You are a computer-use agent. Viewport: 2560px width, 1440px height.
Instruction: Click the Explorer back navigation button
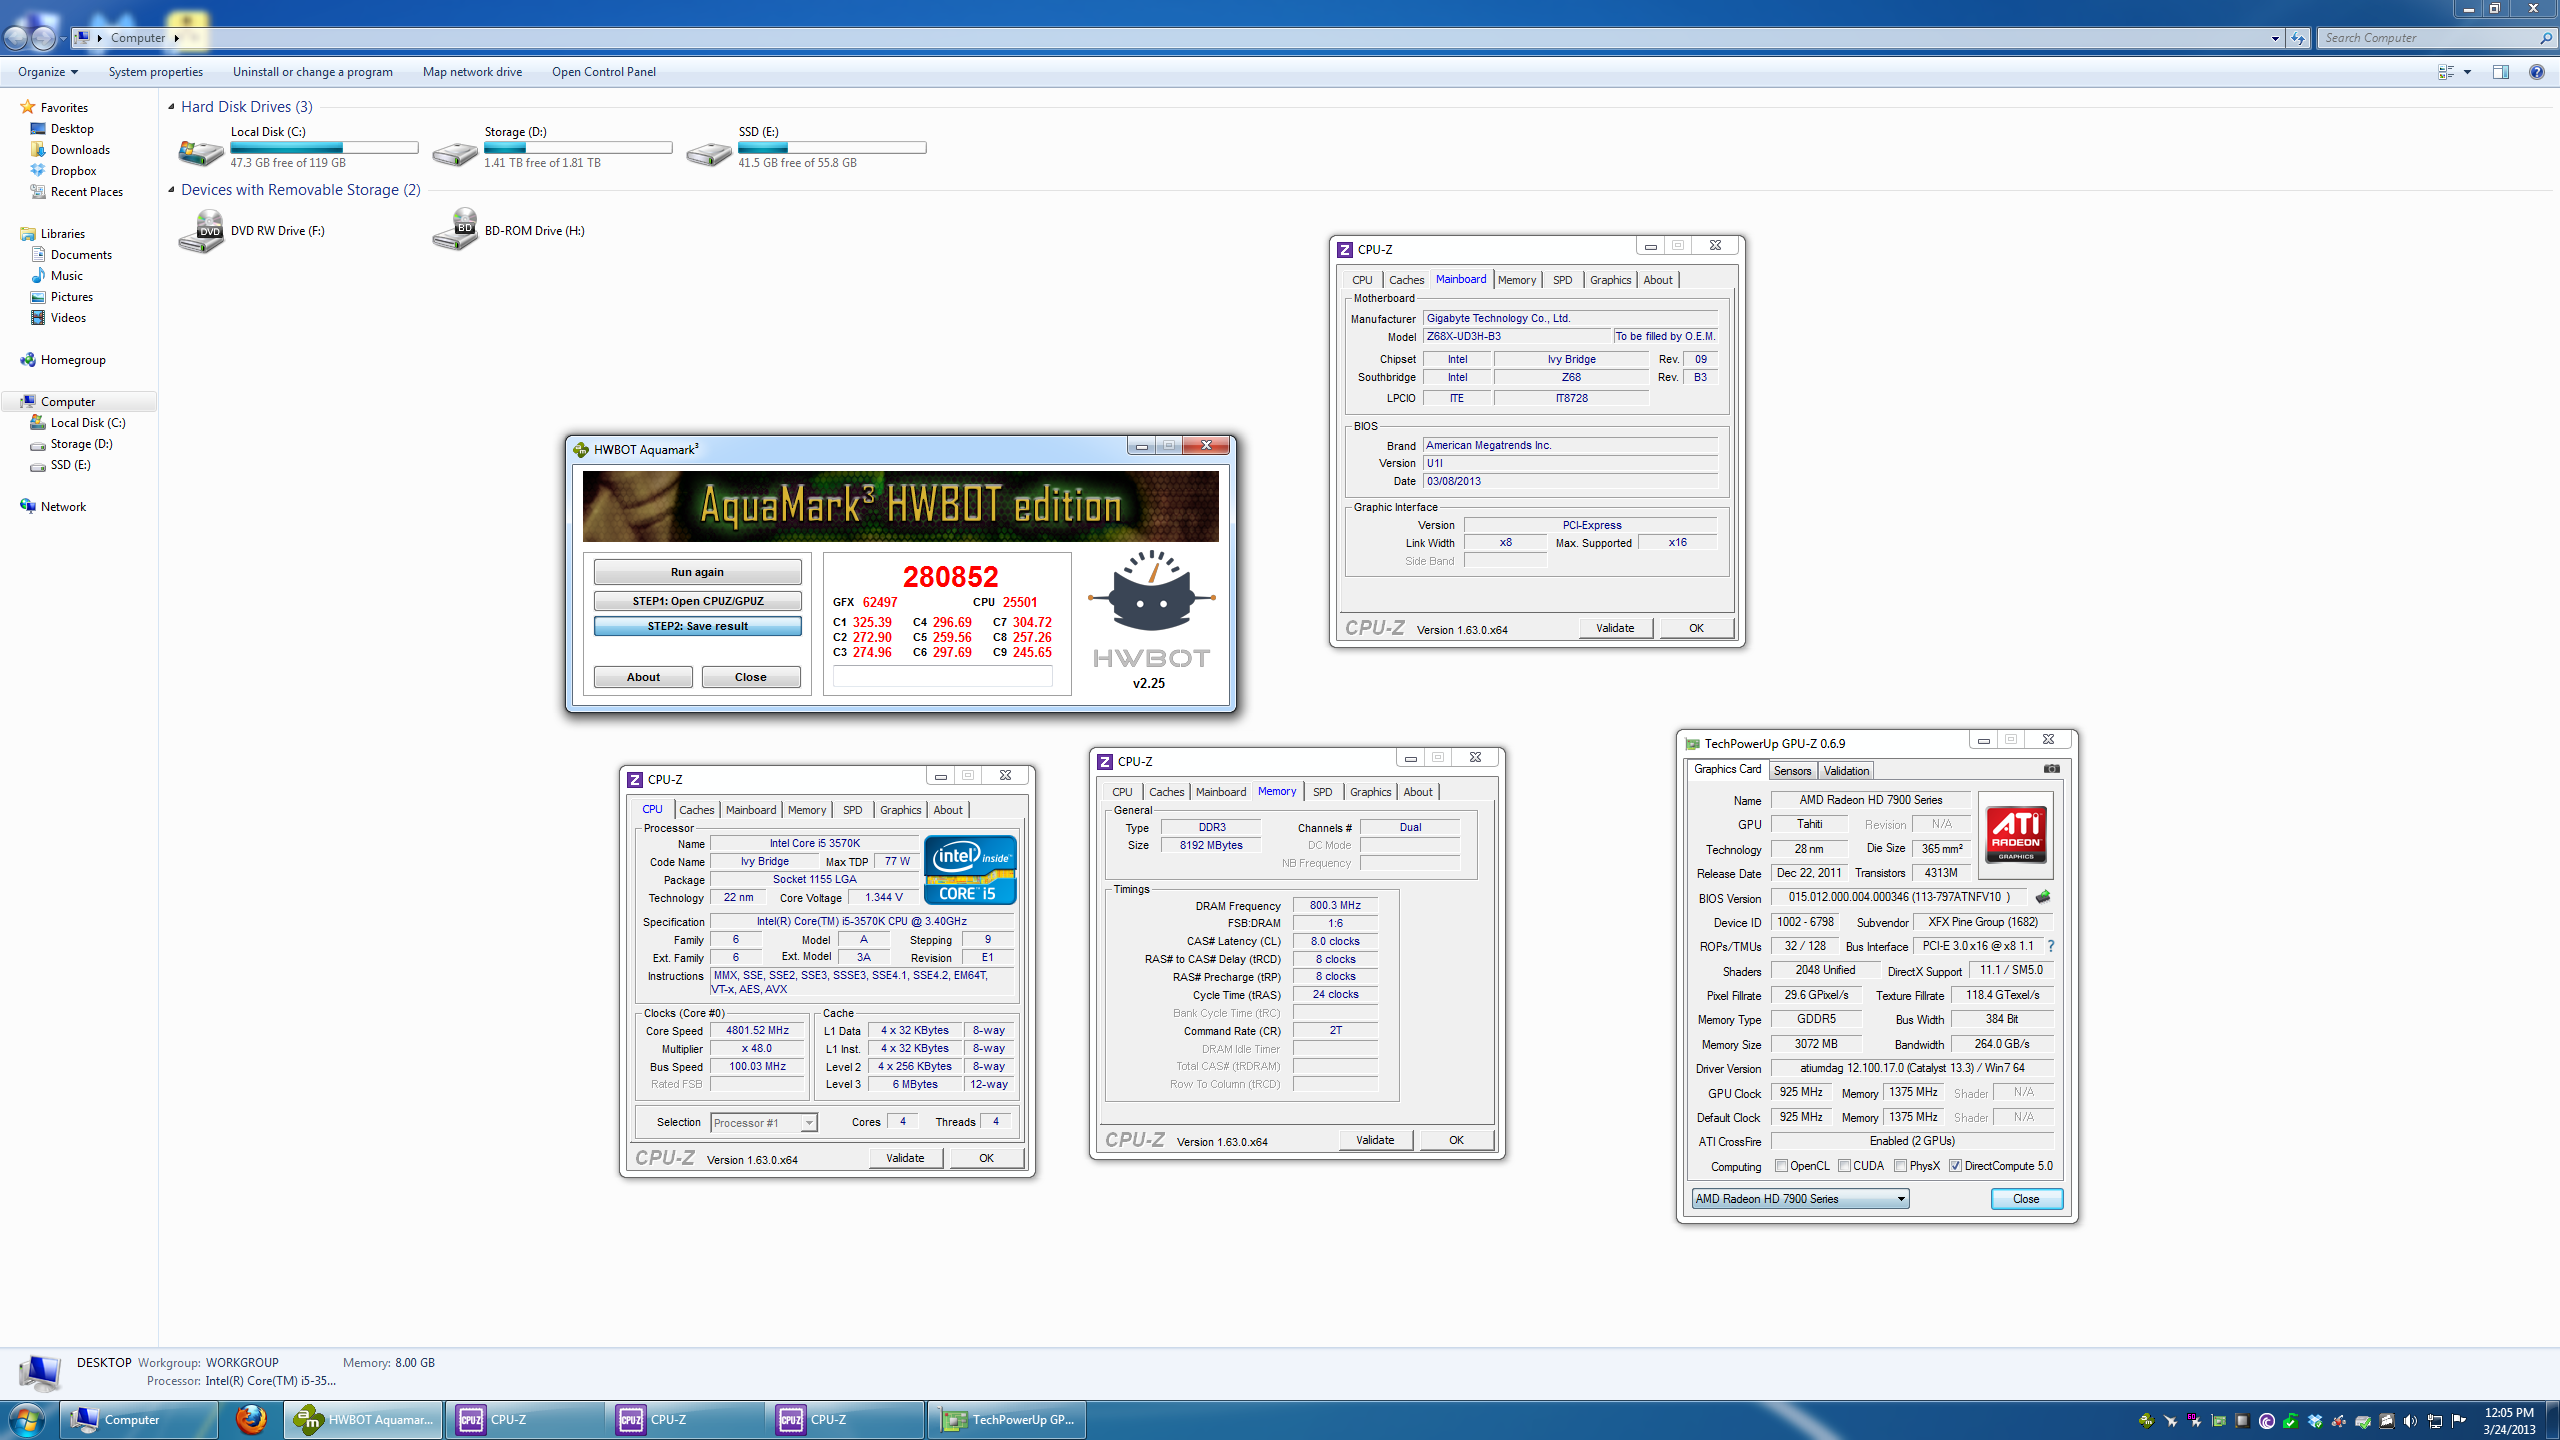16,38
